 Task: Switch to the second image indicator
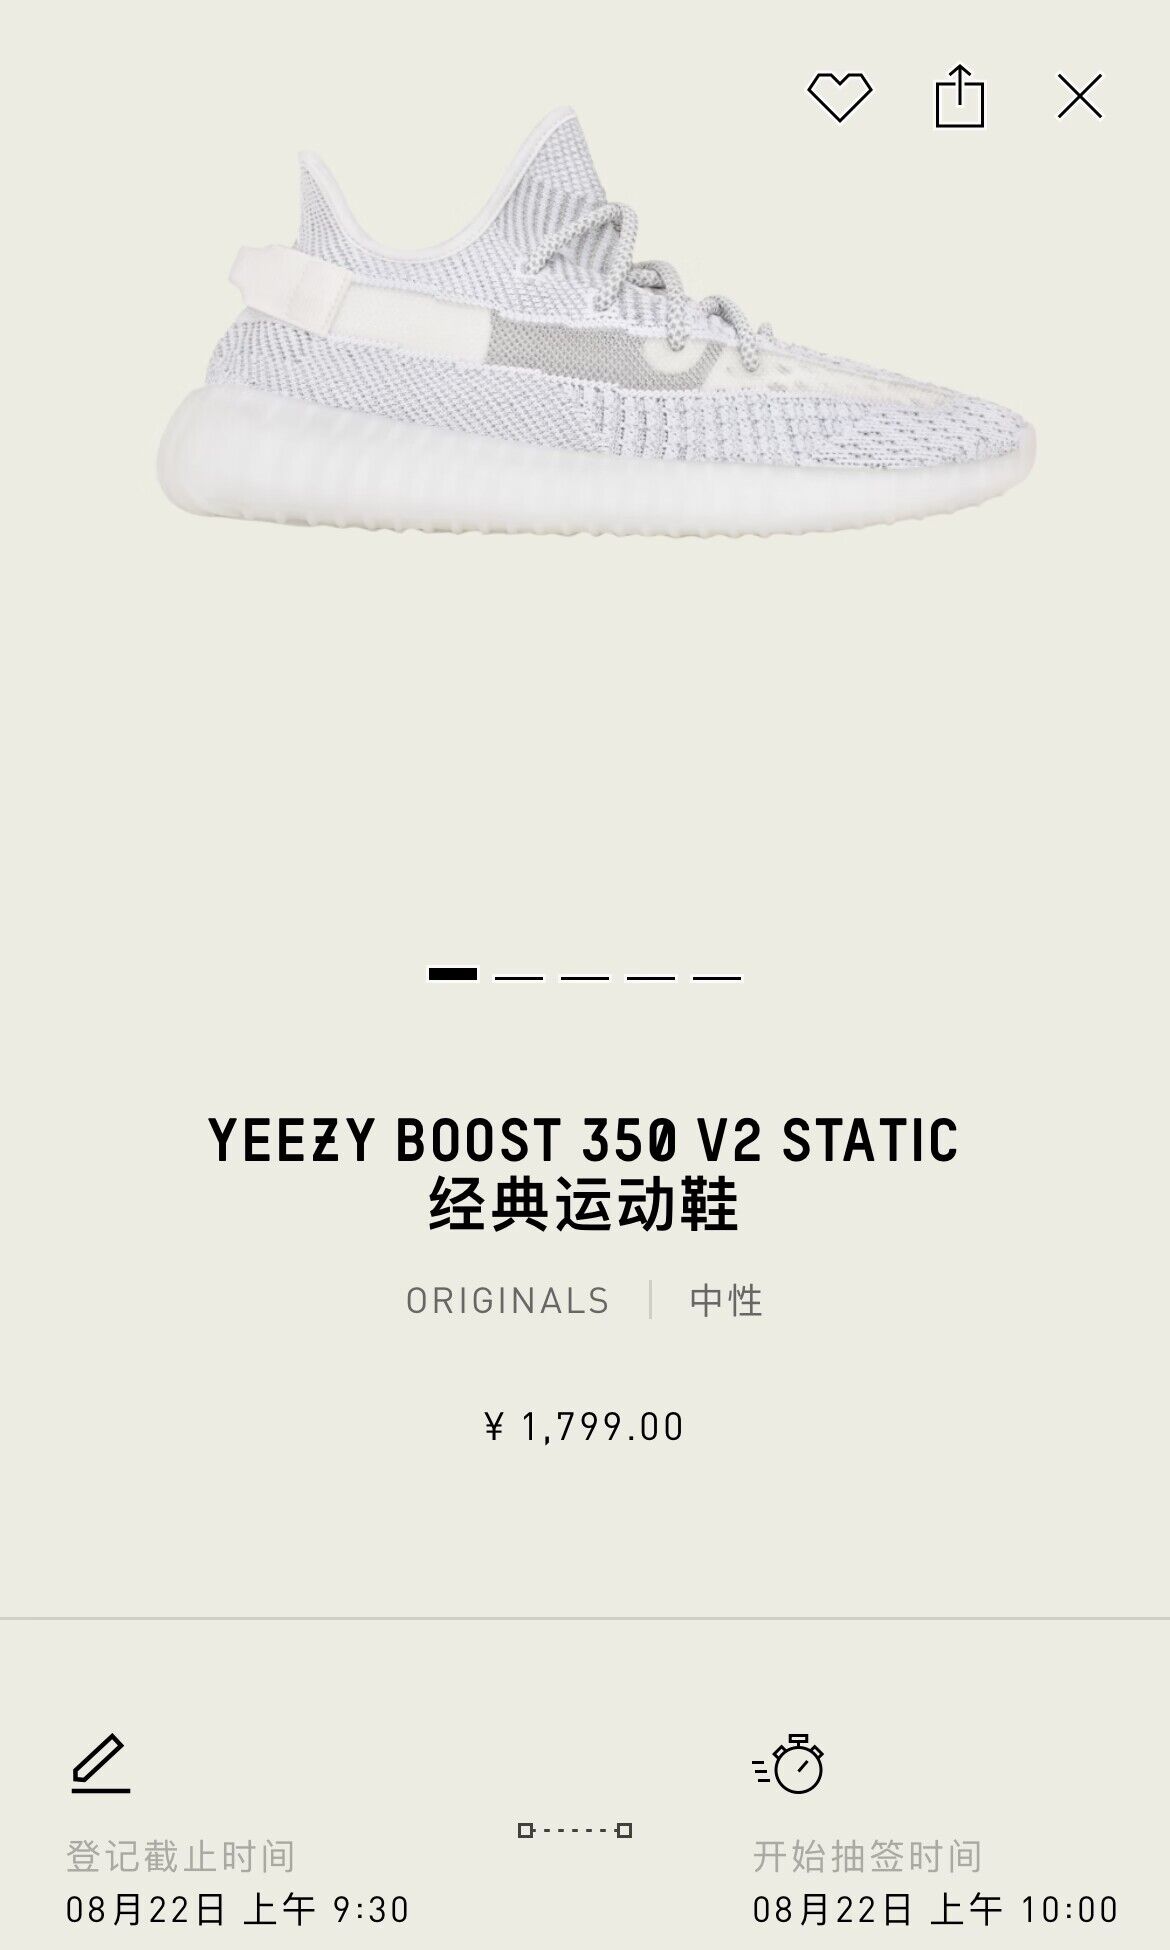click(x=519, y=977)
